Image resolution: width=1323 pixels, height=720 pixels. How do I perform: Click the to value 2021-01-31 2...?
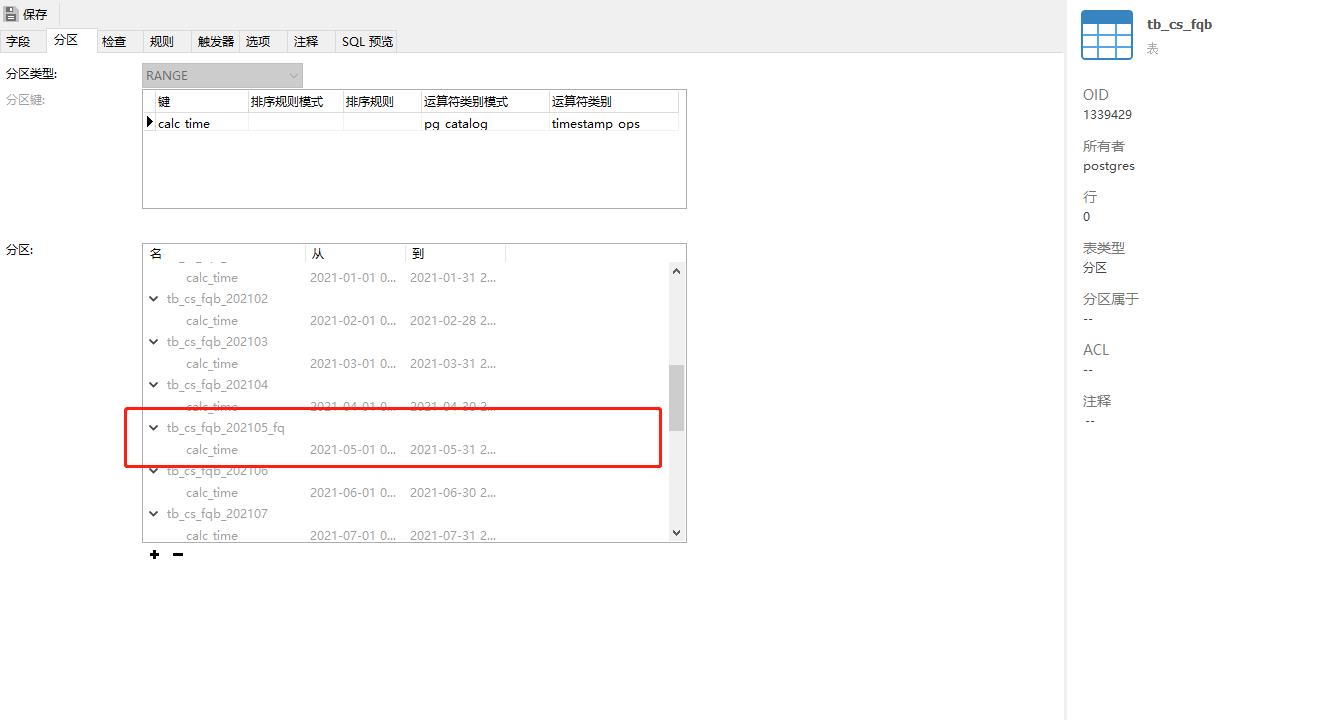coord(453,278)
